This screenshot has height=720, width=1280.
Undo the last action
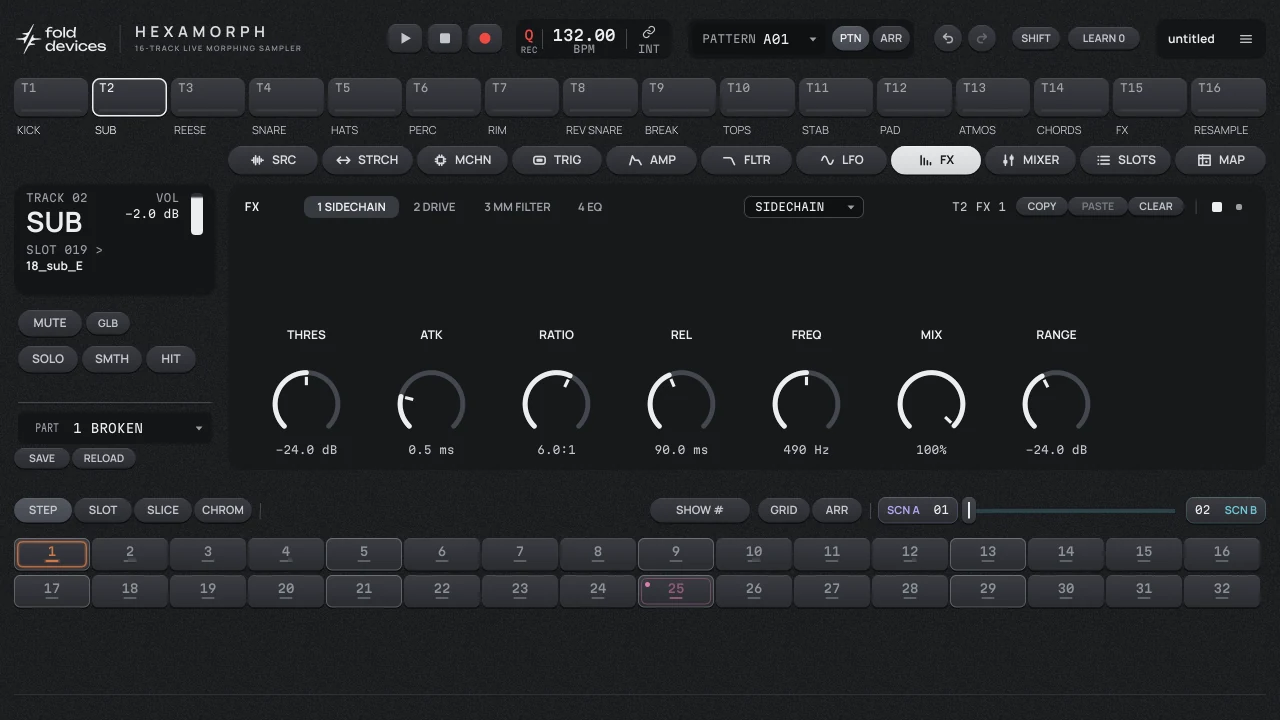click(948, 38)
